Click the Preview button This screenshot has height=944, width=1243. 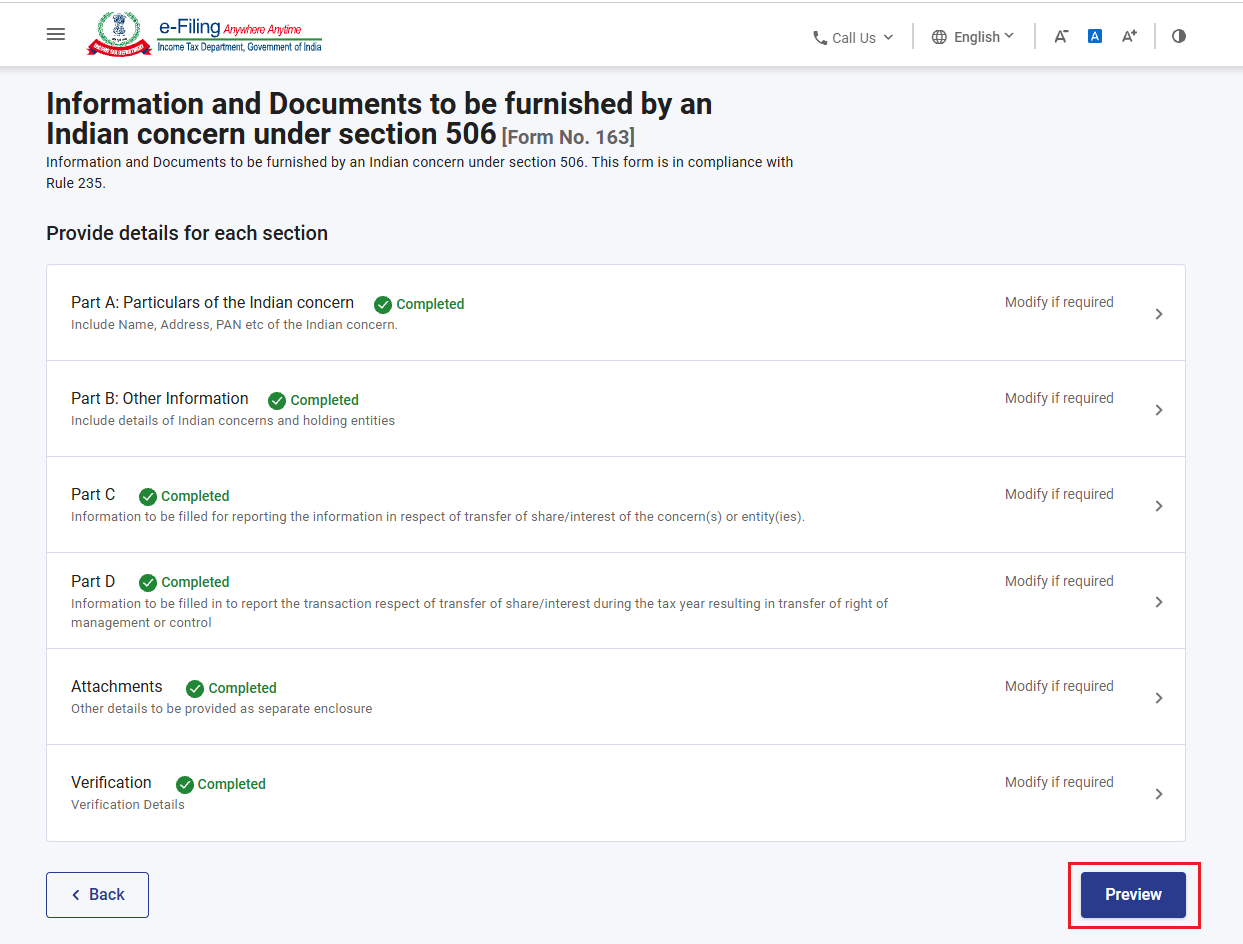tap(1133, 895)
